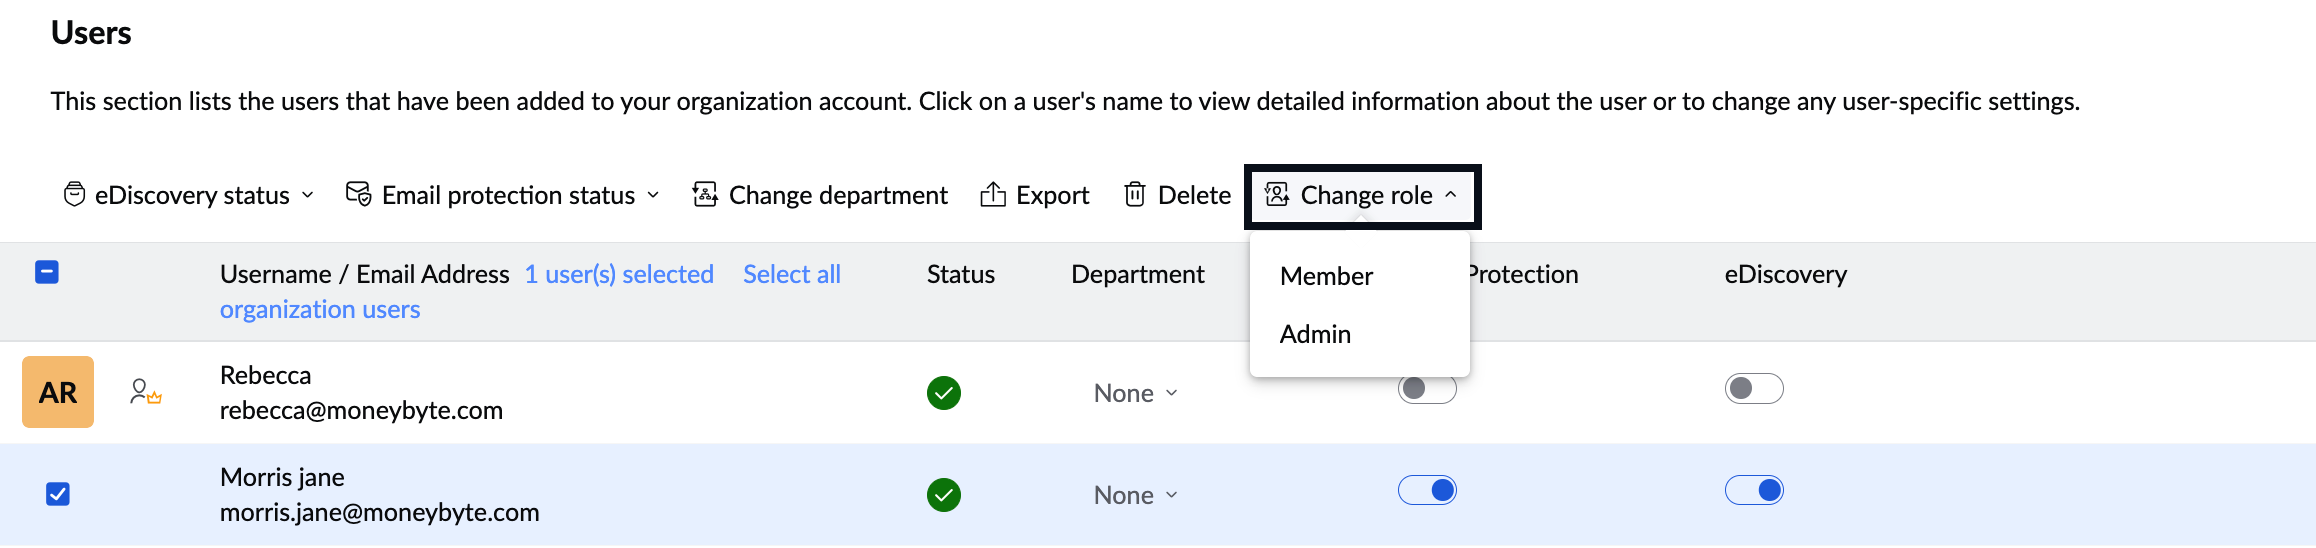Click the eDiscovery status shield icon
2316x548 pixels.
point(74,194)
